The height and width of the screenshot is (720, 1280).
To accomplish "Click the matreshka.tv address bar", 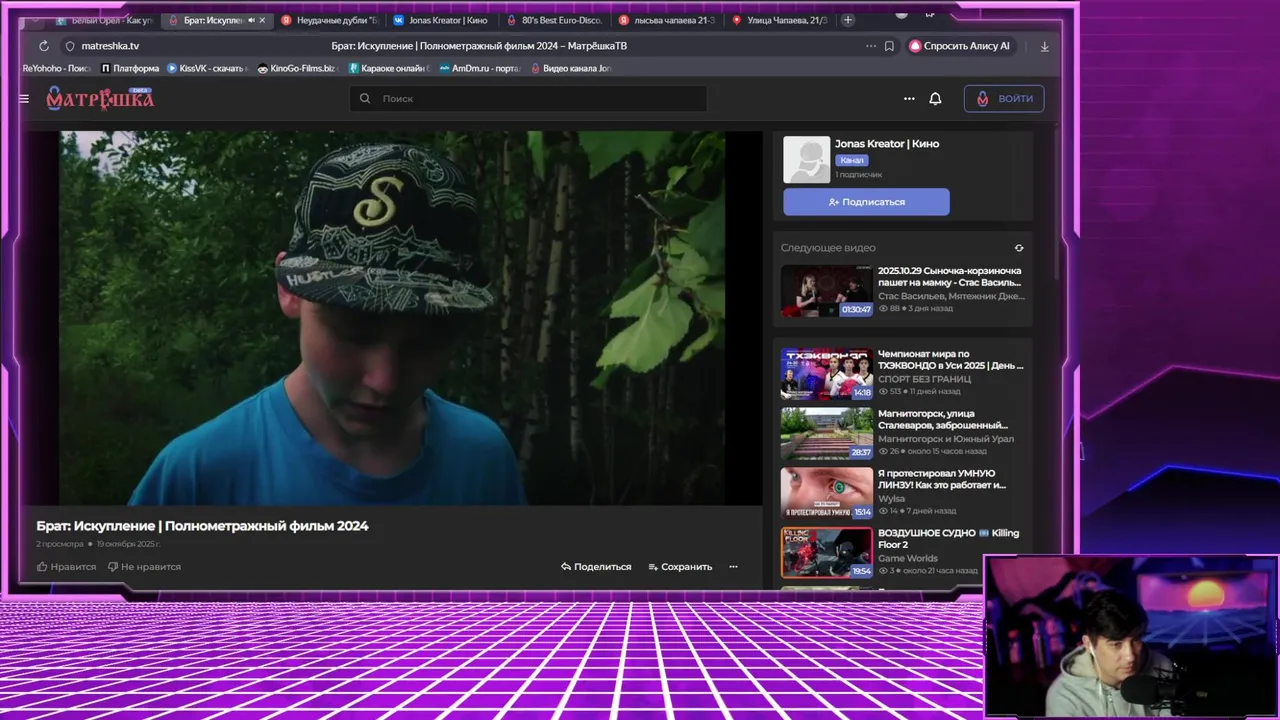I will click(110, 46).
